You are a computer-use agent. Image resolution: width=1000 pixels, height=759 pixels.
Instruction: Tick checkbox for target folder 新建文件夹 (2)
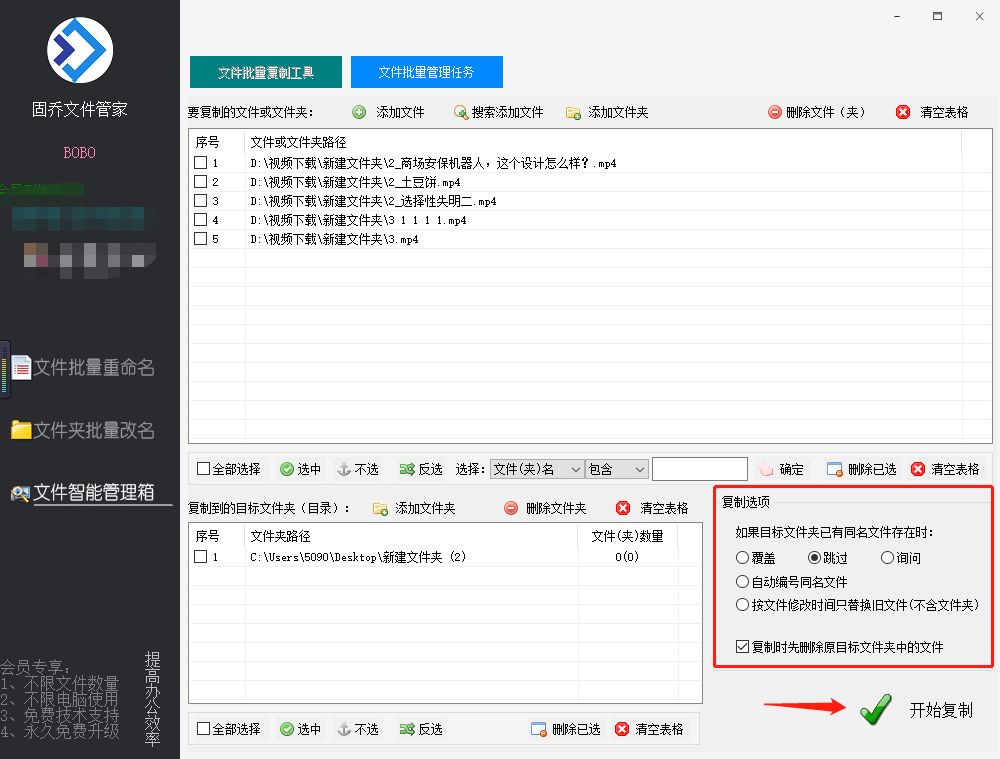click(201, 557)
